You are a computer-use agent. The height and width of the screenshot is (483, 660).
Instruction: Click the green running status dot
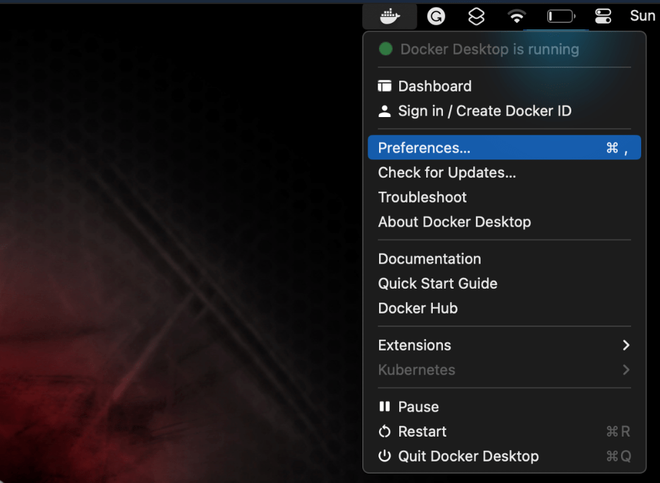point(386,49)
